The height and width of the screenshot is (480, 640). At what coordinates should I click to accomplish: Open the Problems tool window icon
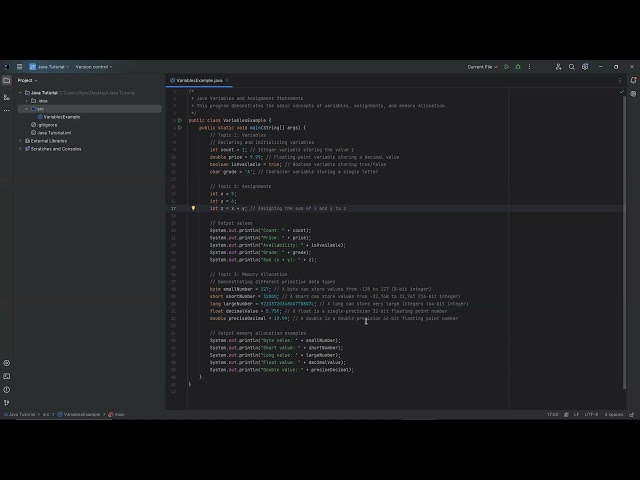(7, 390)
